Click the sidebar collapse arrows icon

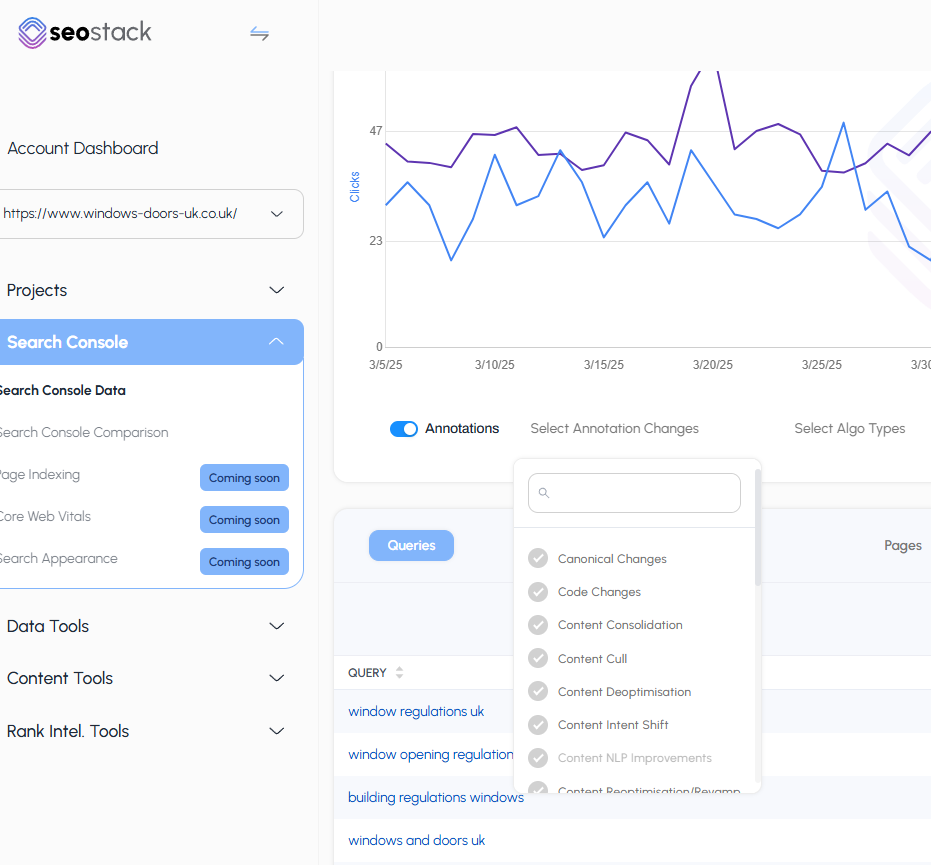tap(259, 34)
